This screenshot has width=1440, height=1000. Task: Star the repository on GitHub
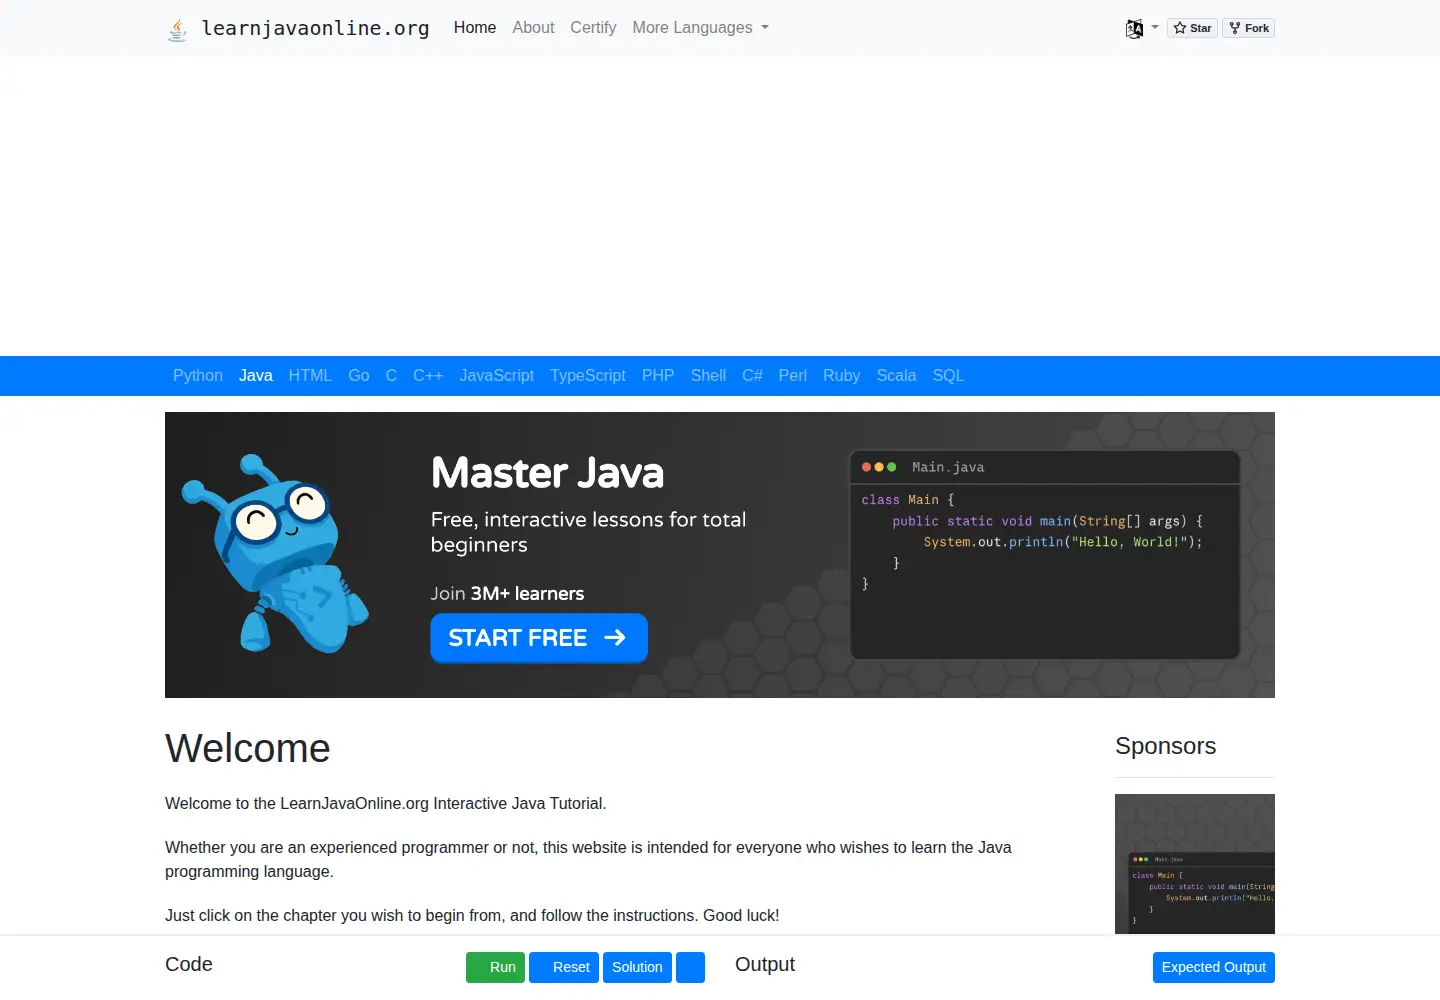click(1193, 28)
